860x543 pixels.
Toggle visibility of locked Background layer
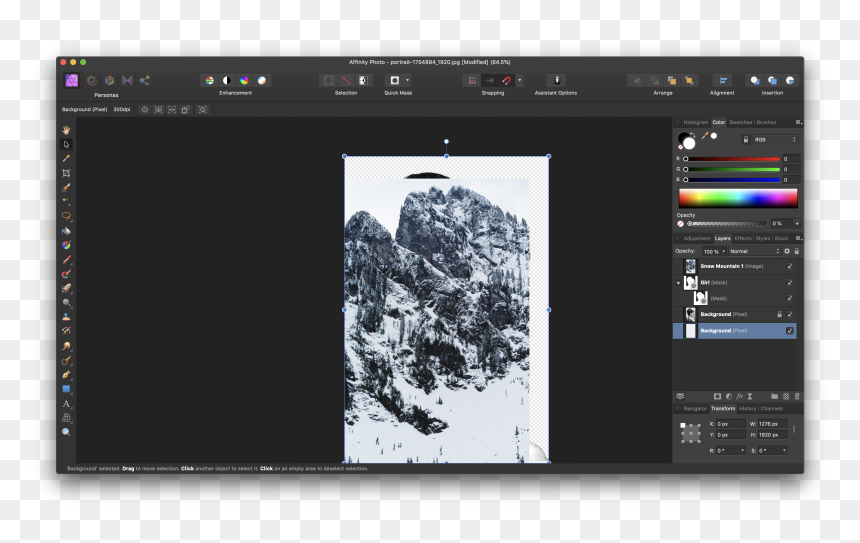click(x=790, y=315)
